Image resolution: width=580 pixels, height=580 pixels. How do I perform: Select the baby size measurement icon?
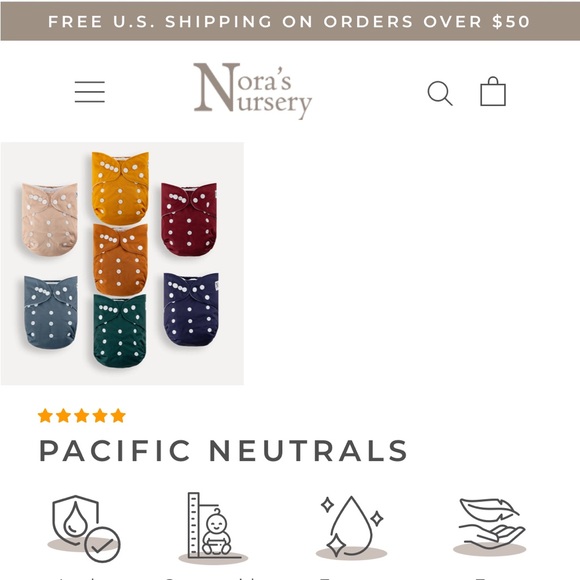[213, 527]
